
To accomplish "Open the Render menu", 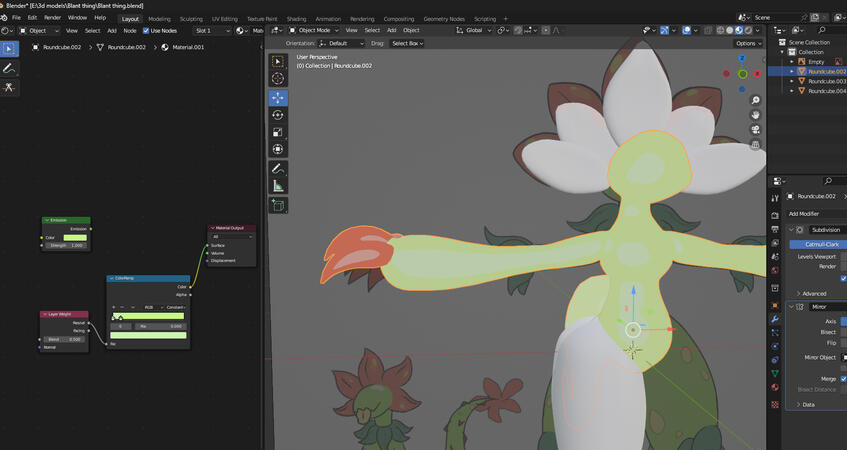I will coord(52,18).
